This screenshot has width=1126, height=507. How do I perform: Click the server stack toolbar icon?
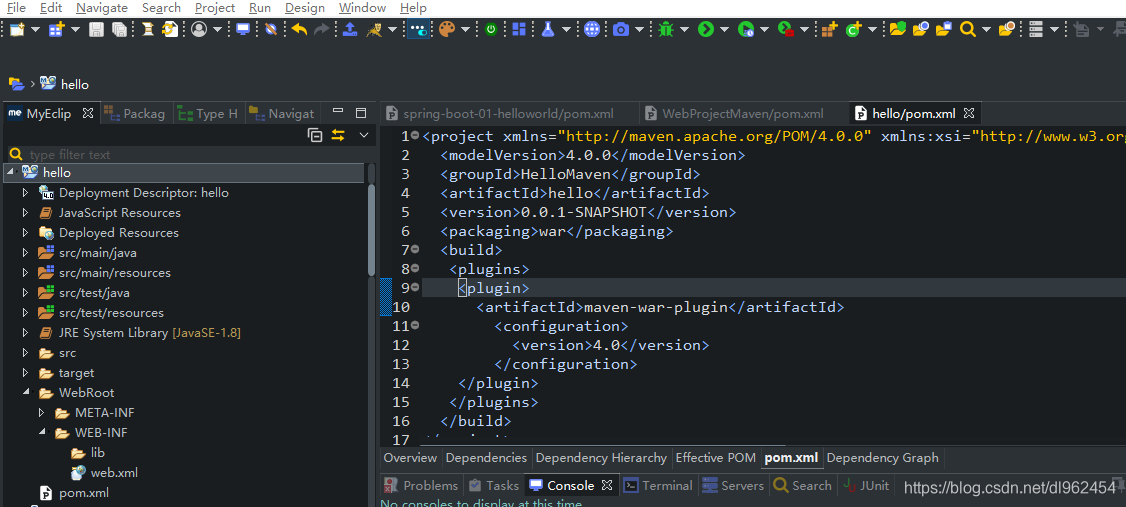pos(1035,29)
